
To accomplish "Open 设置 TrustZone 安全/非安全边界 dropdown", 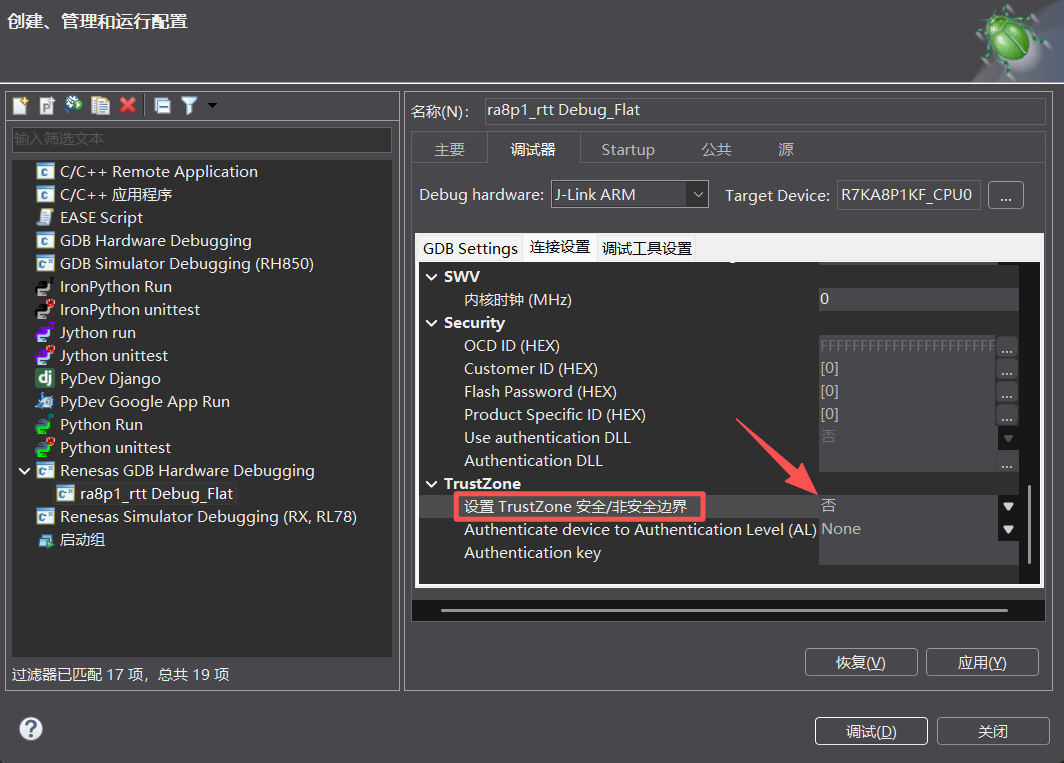I will coord(1008,506).
